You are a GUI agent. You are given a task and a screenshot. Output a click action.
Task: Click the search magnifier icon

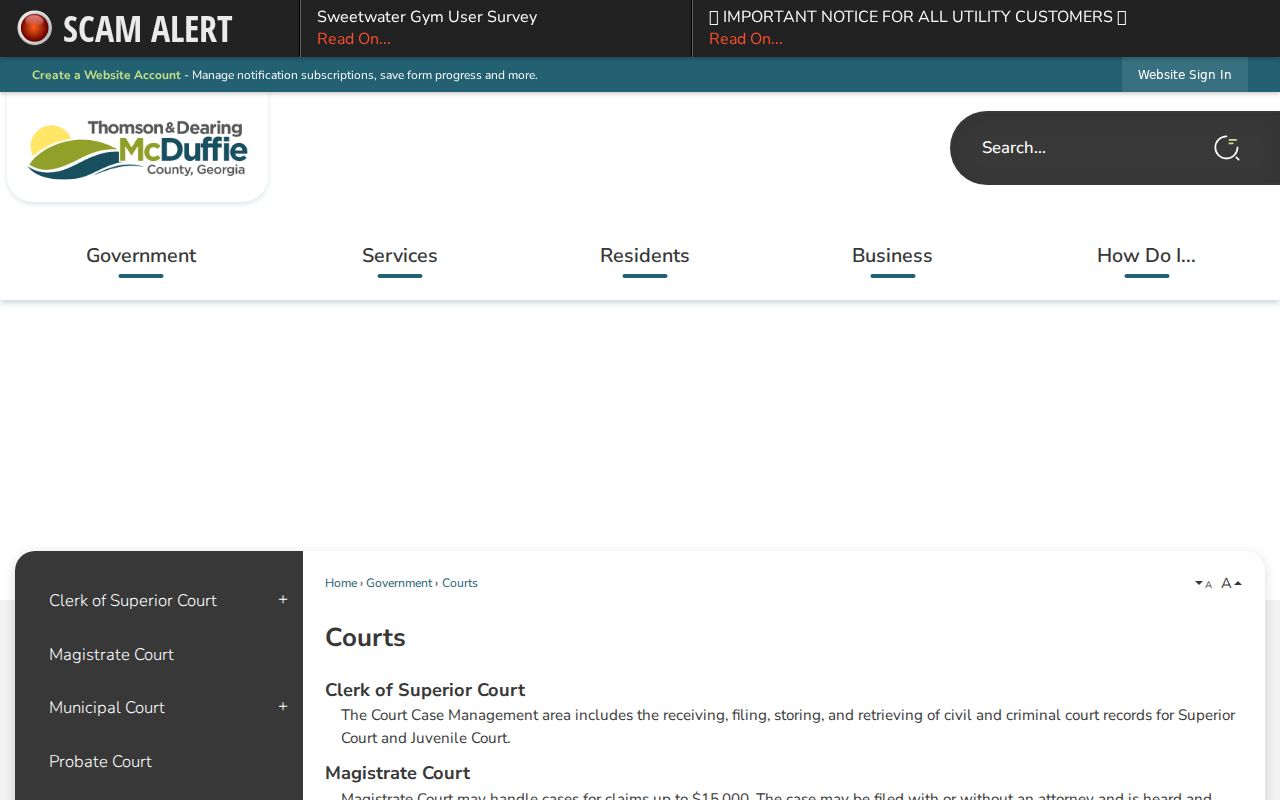(x=1227, y=148)
